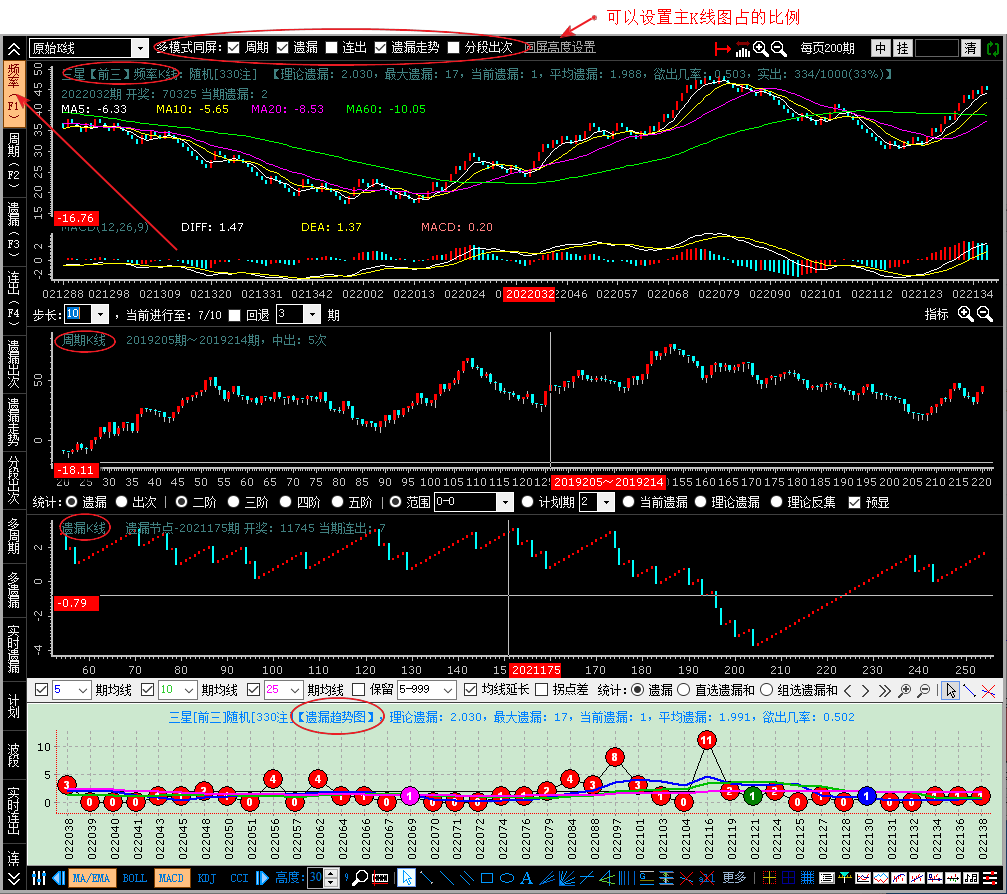Open the 步长 step length dropdown
The image size is (1007, 894).
click(100, 315)
